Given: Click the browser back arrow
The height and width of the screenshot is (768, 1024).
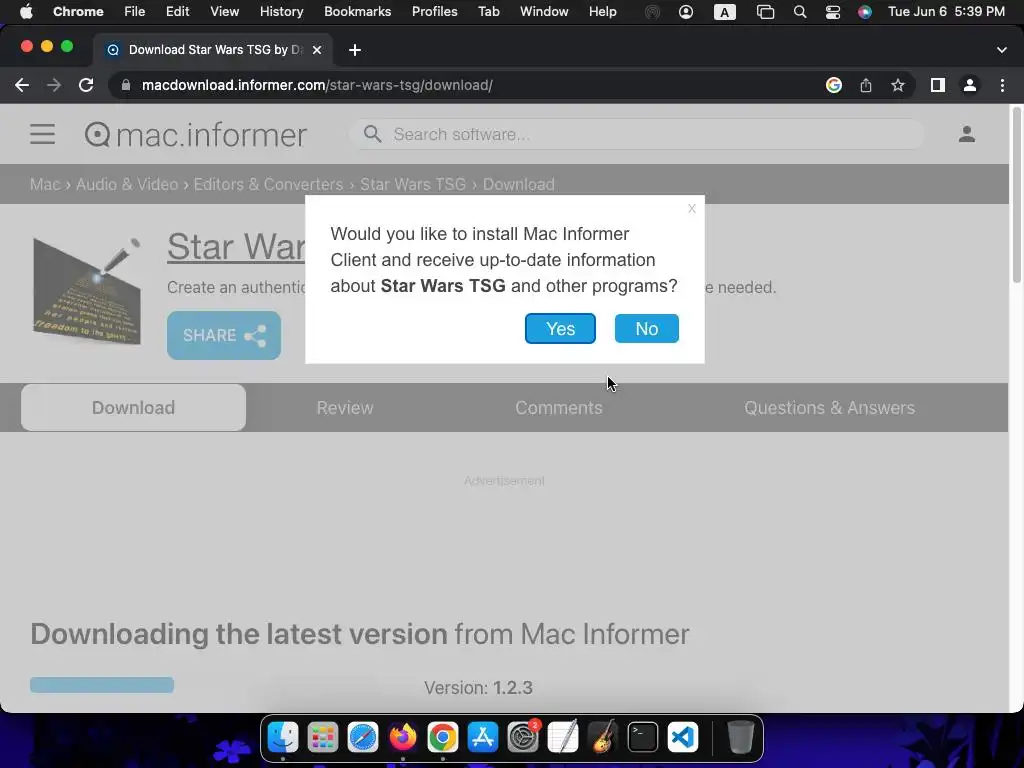Looking at the screenshot, I should click(x=22, y=85).
